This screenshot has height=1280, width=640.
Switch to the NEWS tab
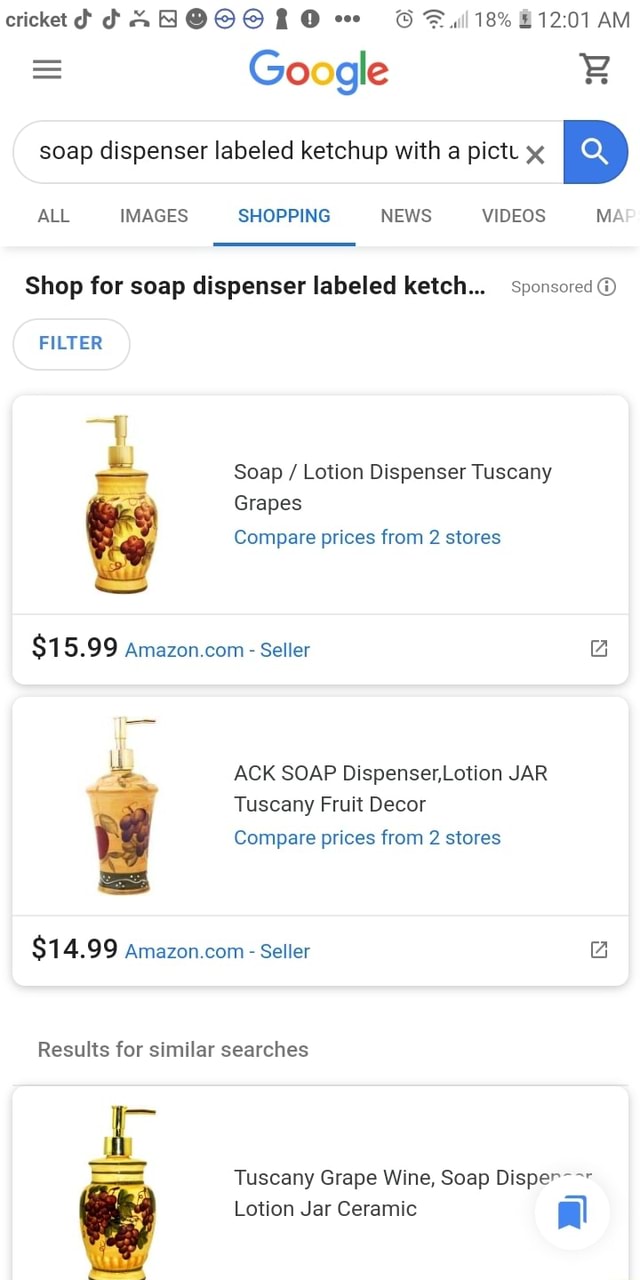click(x=405, y=216)
